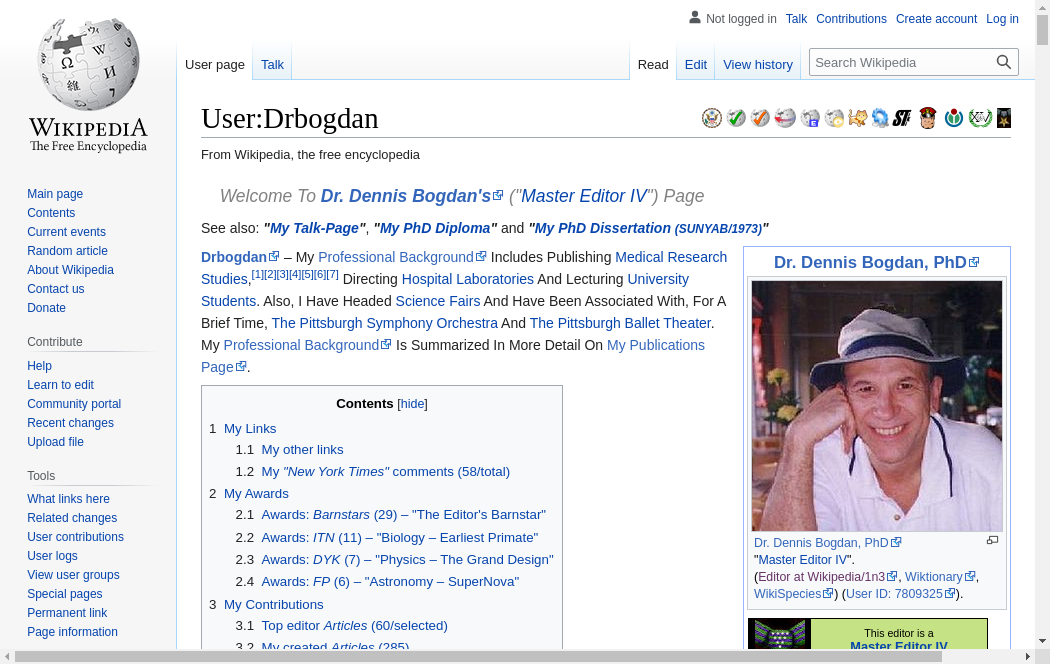This screenshot has height=664, width=1050.
Task: Click the orange cat top icon
Action: [x=857, y=118]
